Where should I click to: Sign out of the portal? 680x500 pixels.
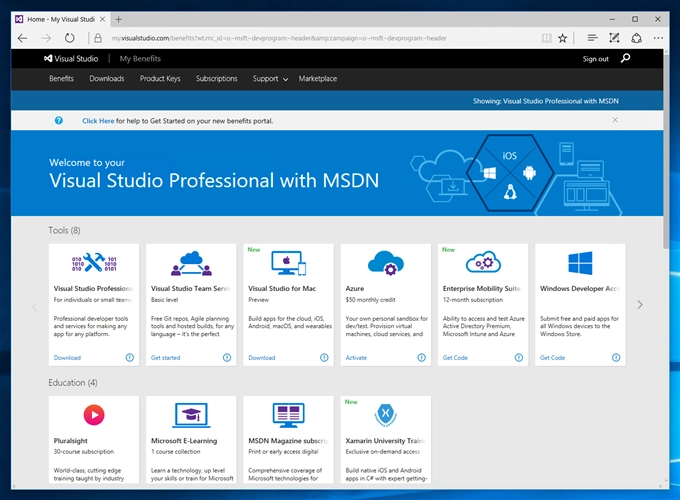click(595, 59)
